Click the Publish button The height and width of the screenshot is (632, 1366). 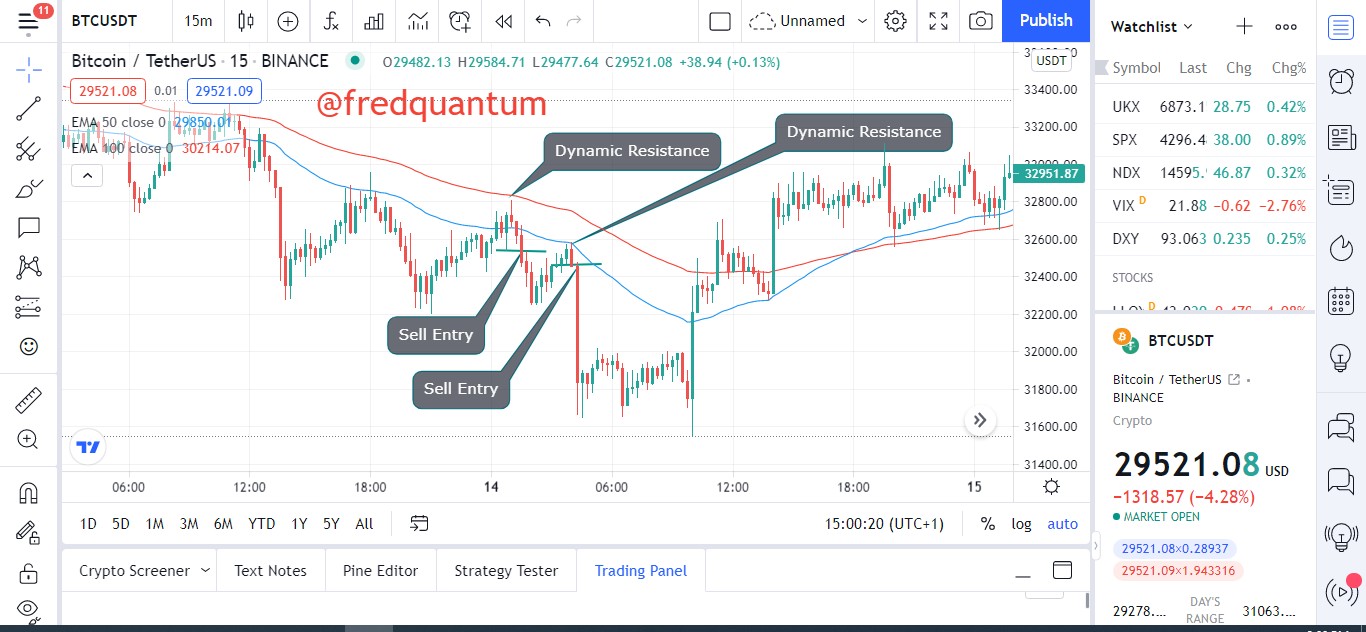tap(1046, 21)
